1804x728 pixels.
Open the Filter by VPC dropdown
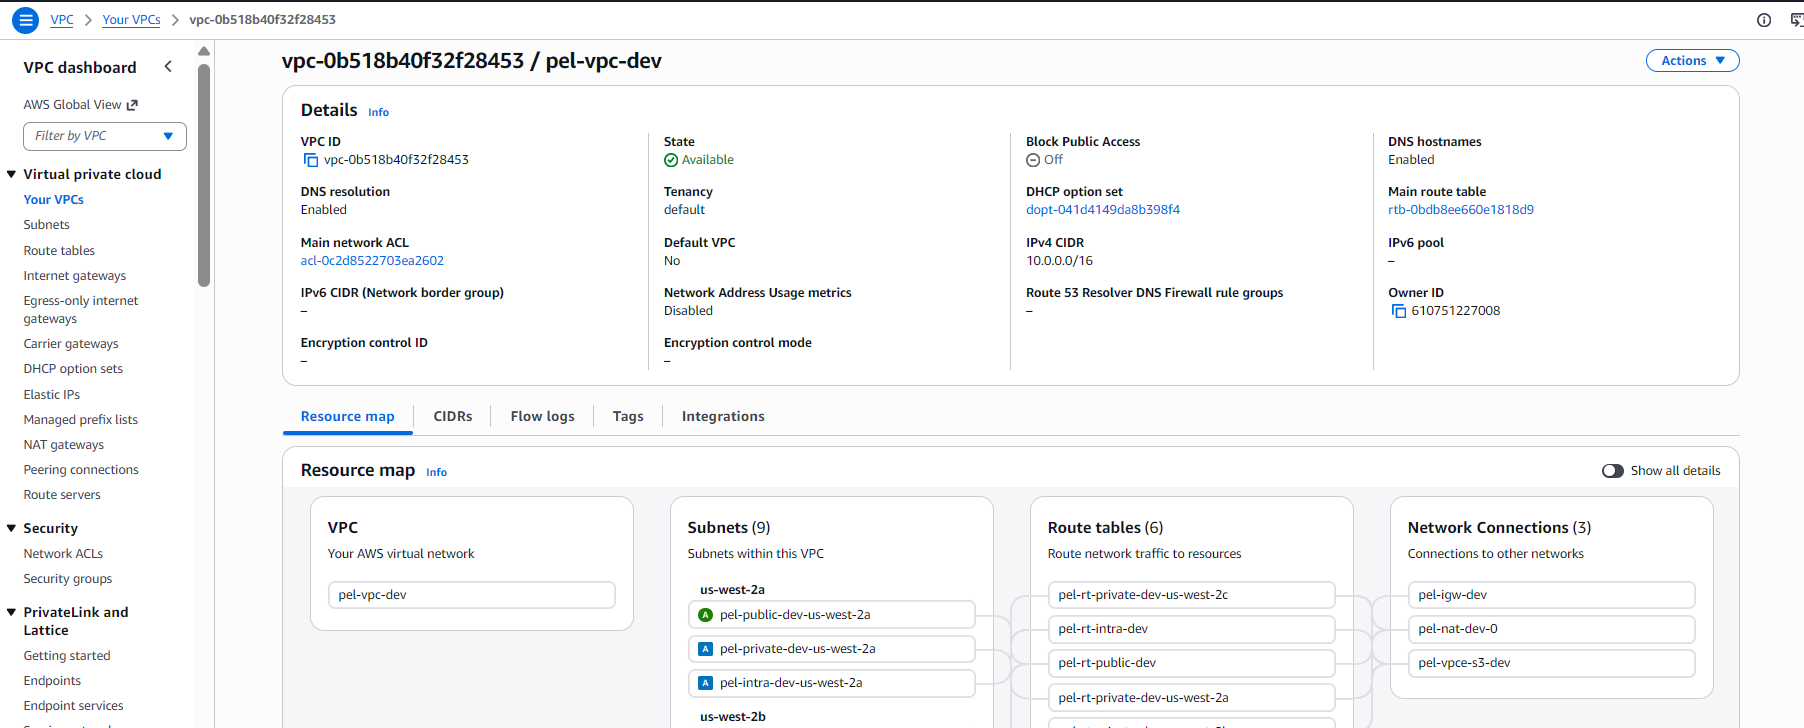click(105, 136)
